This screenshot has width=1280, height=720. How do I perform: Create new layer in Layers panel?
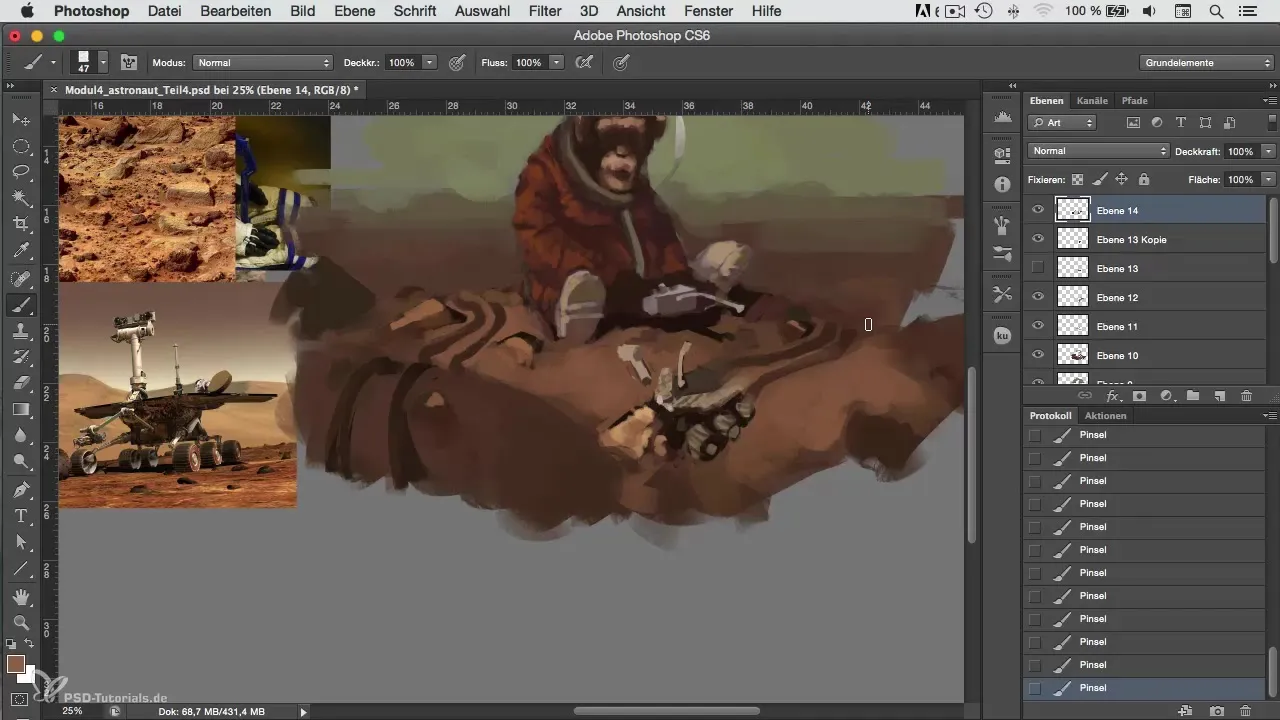click(x=1220, y=396)
